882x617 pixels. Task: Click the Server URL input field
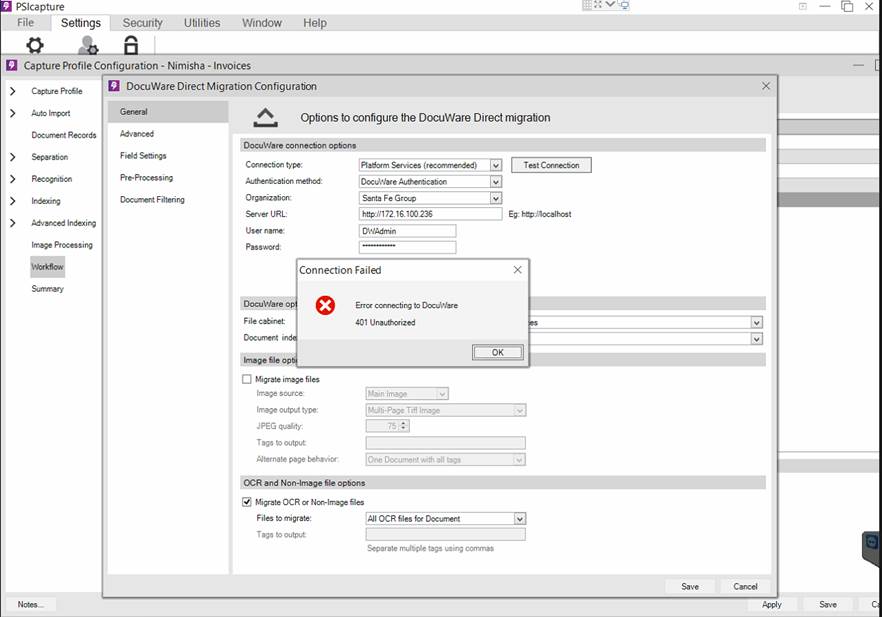[430, 214]
